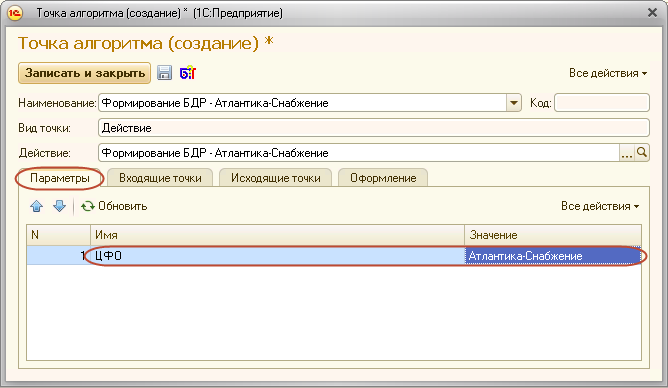Open table Все действия menu
The image size is (668, 388).
tap(600, 206)
